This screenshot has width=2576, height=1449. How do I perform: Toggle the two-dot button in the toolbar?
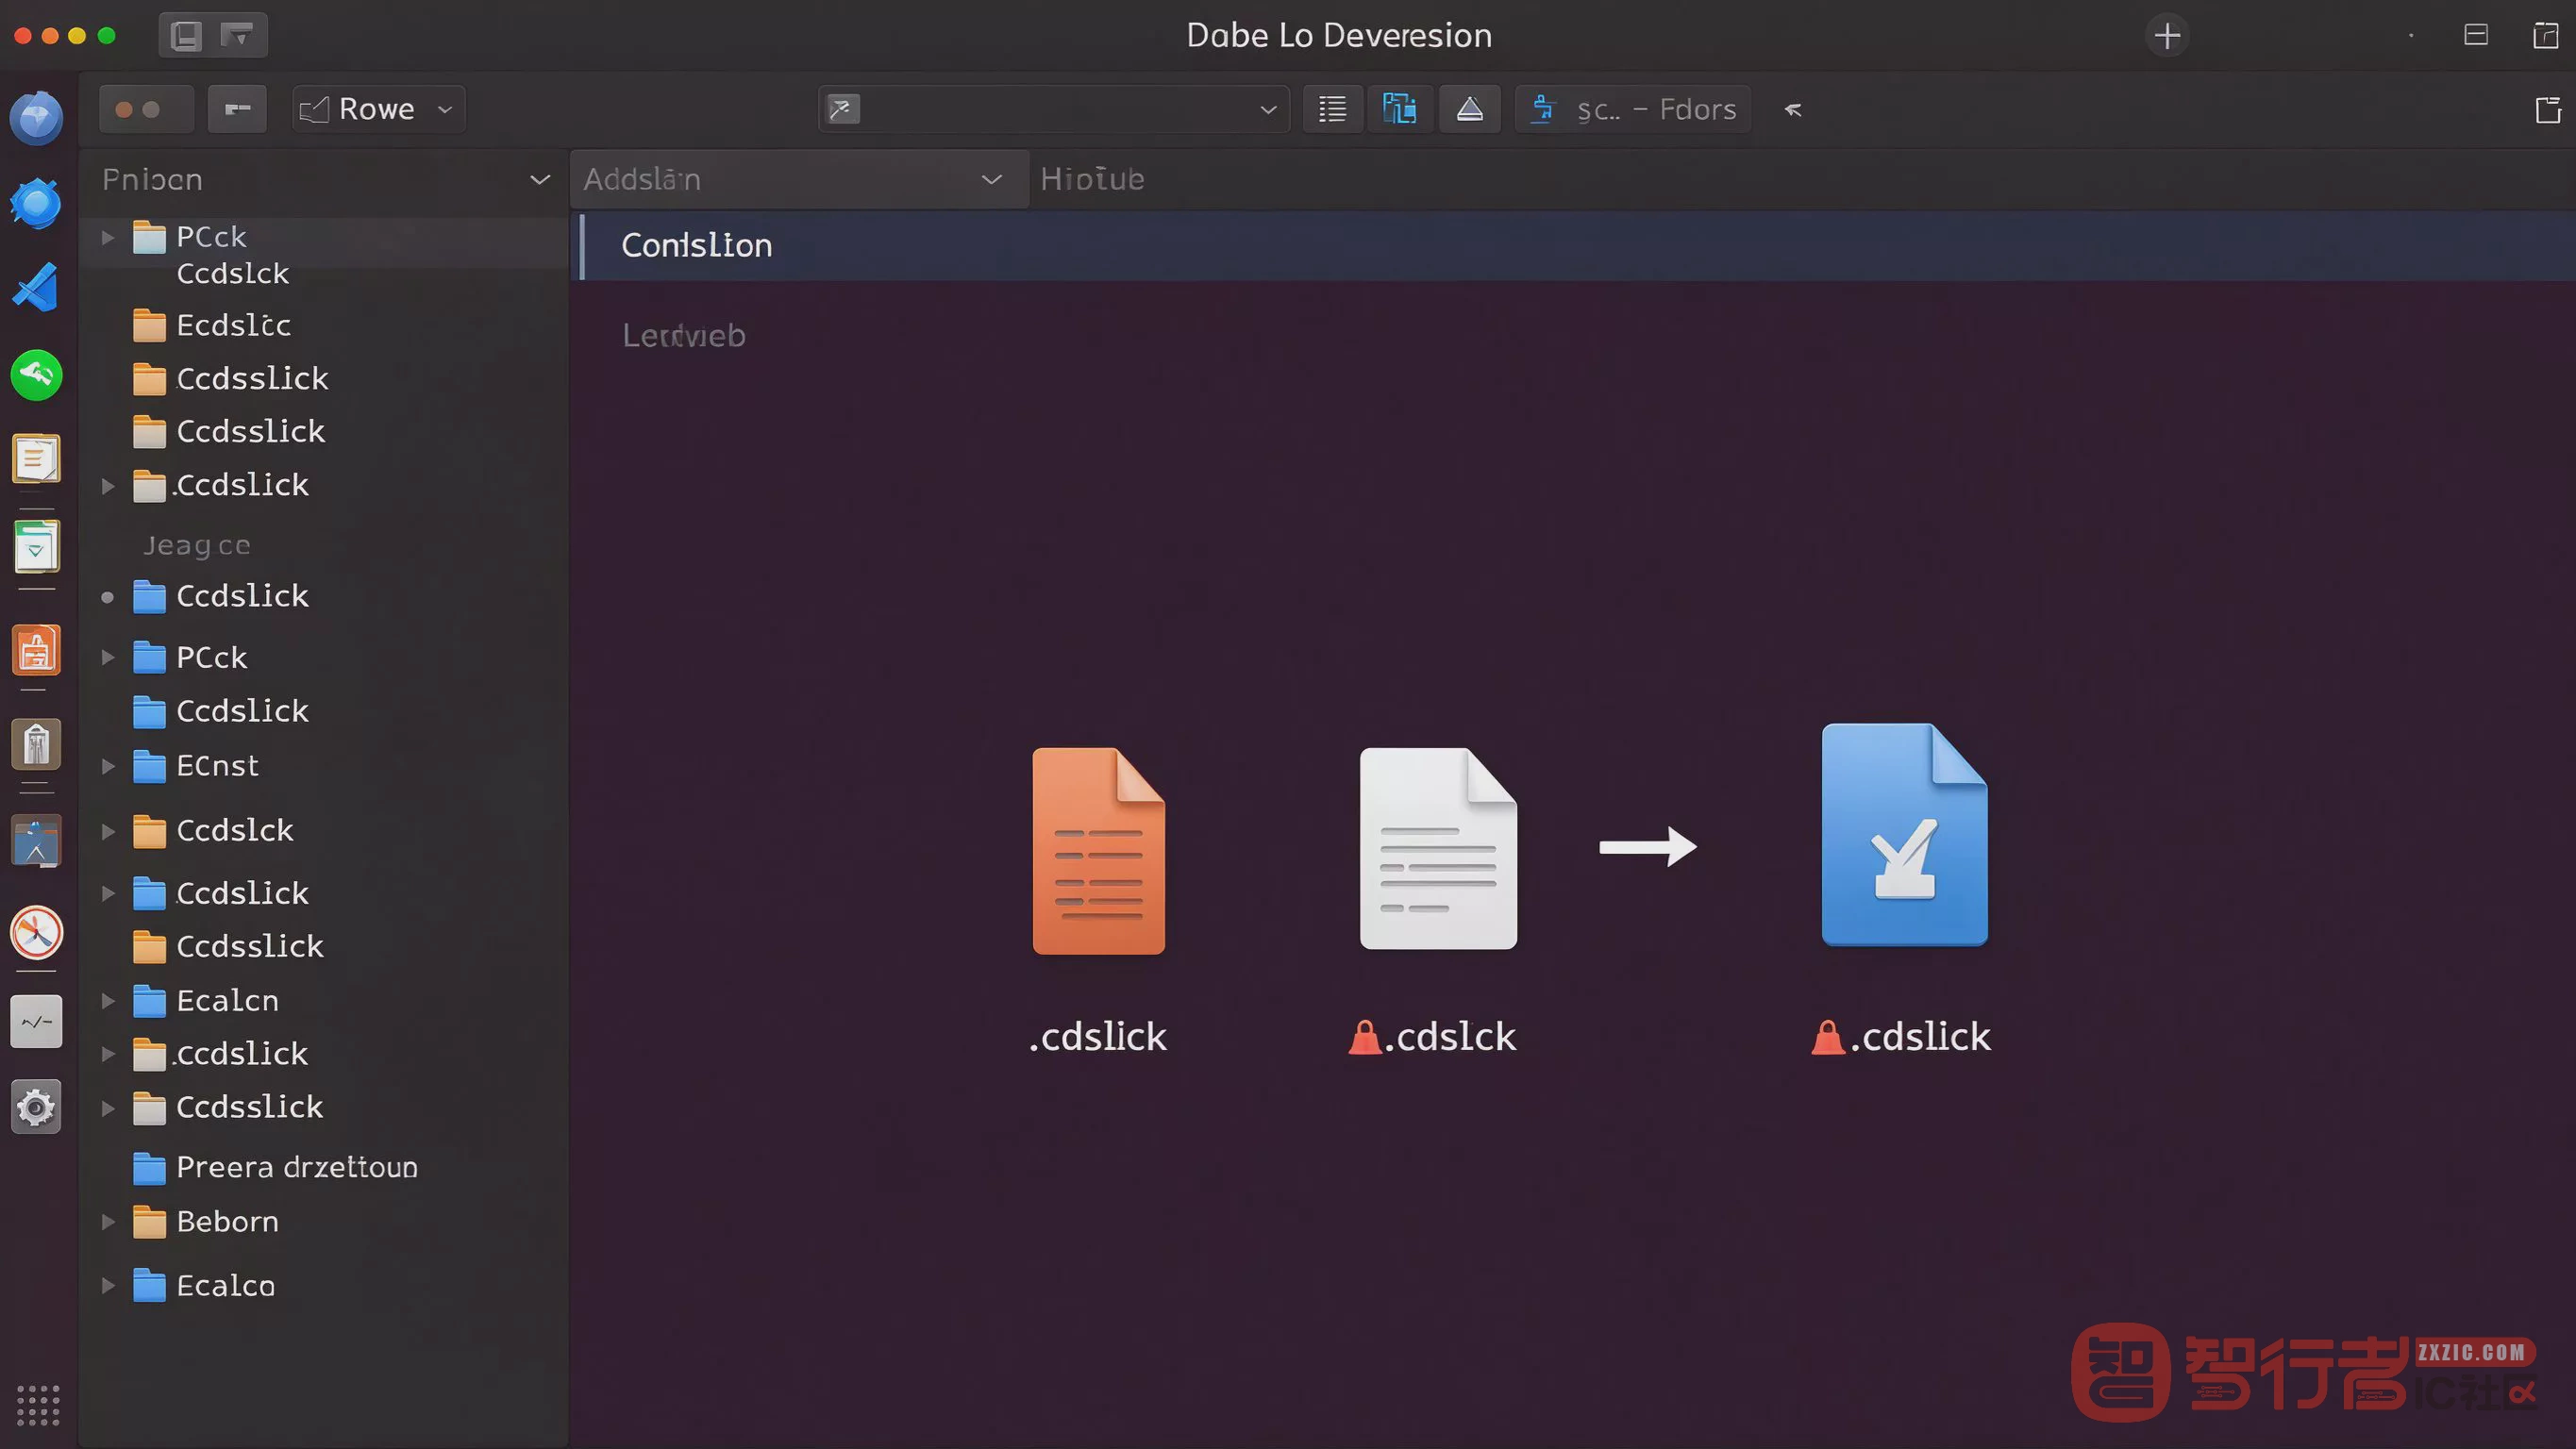tap(146, 109)
